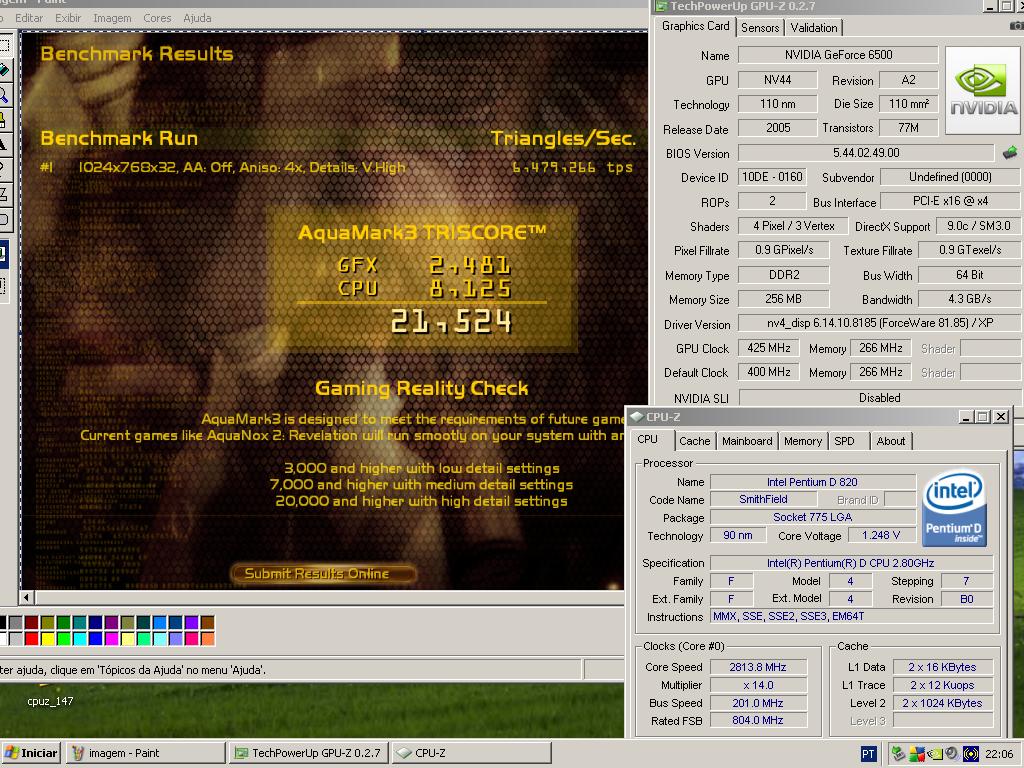Open the Cores menu in Paint
Image resolution: width=1024 pixels, height=768 pixels.
[157, 18]
